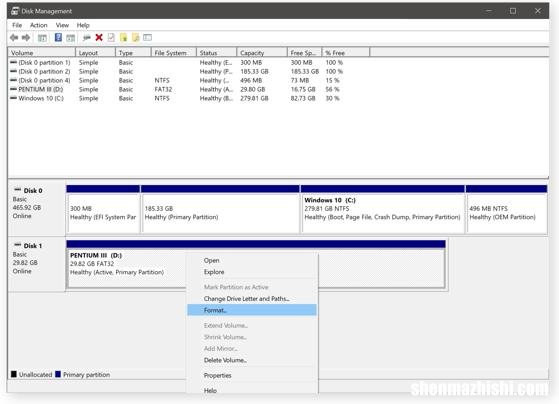Click the Back arrow toolbar icon
The width and height of the screenshot is (559, 404).
[14, 37]
